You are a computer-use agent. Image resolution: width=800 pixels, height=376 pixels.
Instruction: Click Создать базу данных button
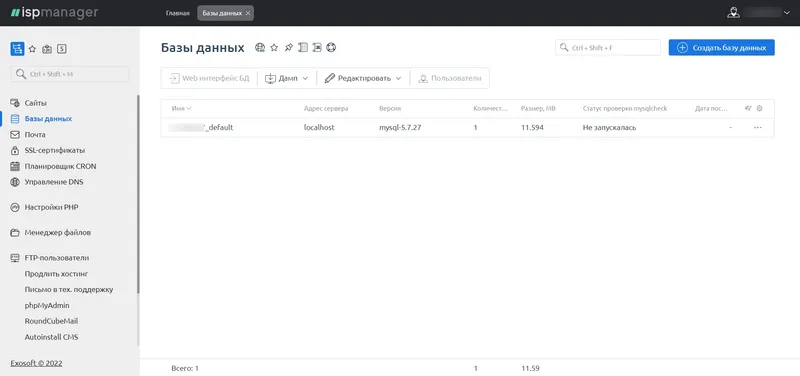coord(721,47)
